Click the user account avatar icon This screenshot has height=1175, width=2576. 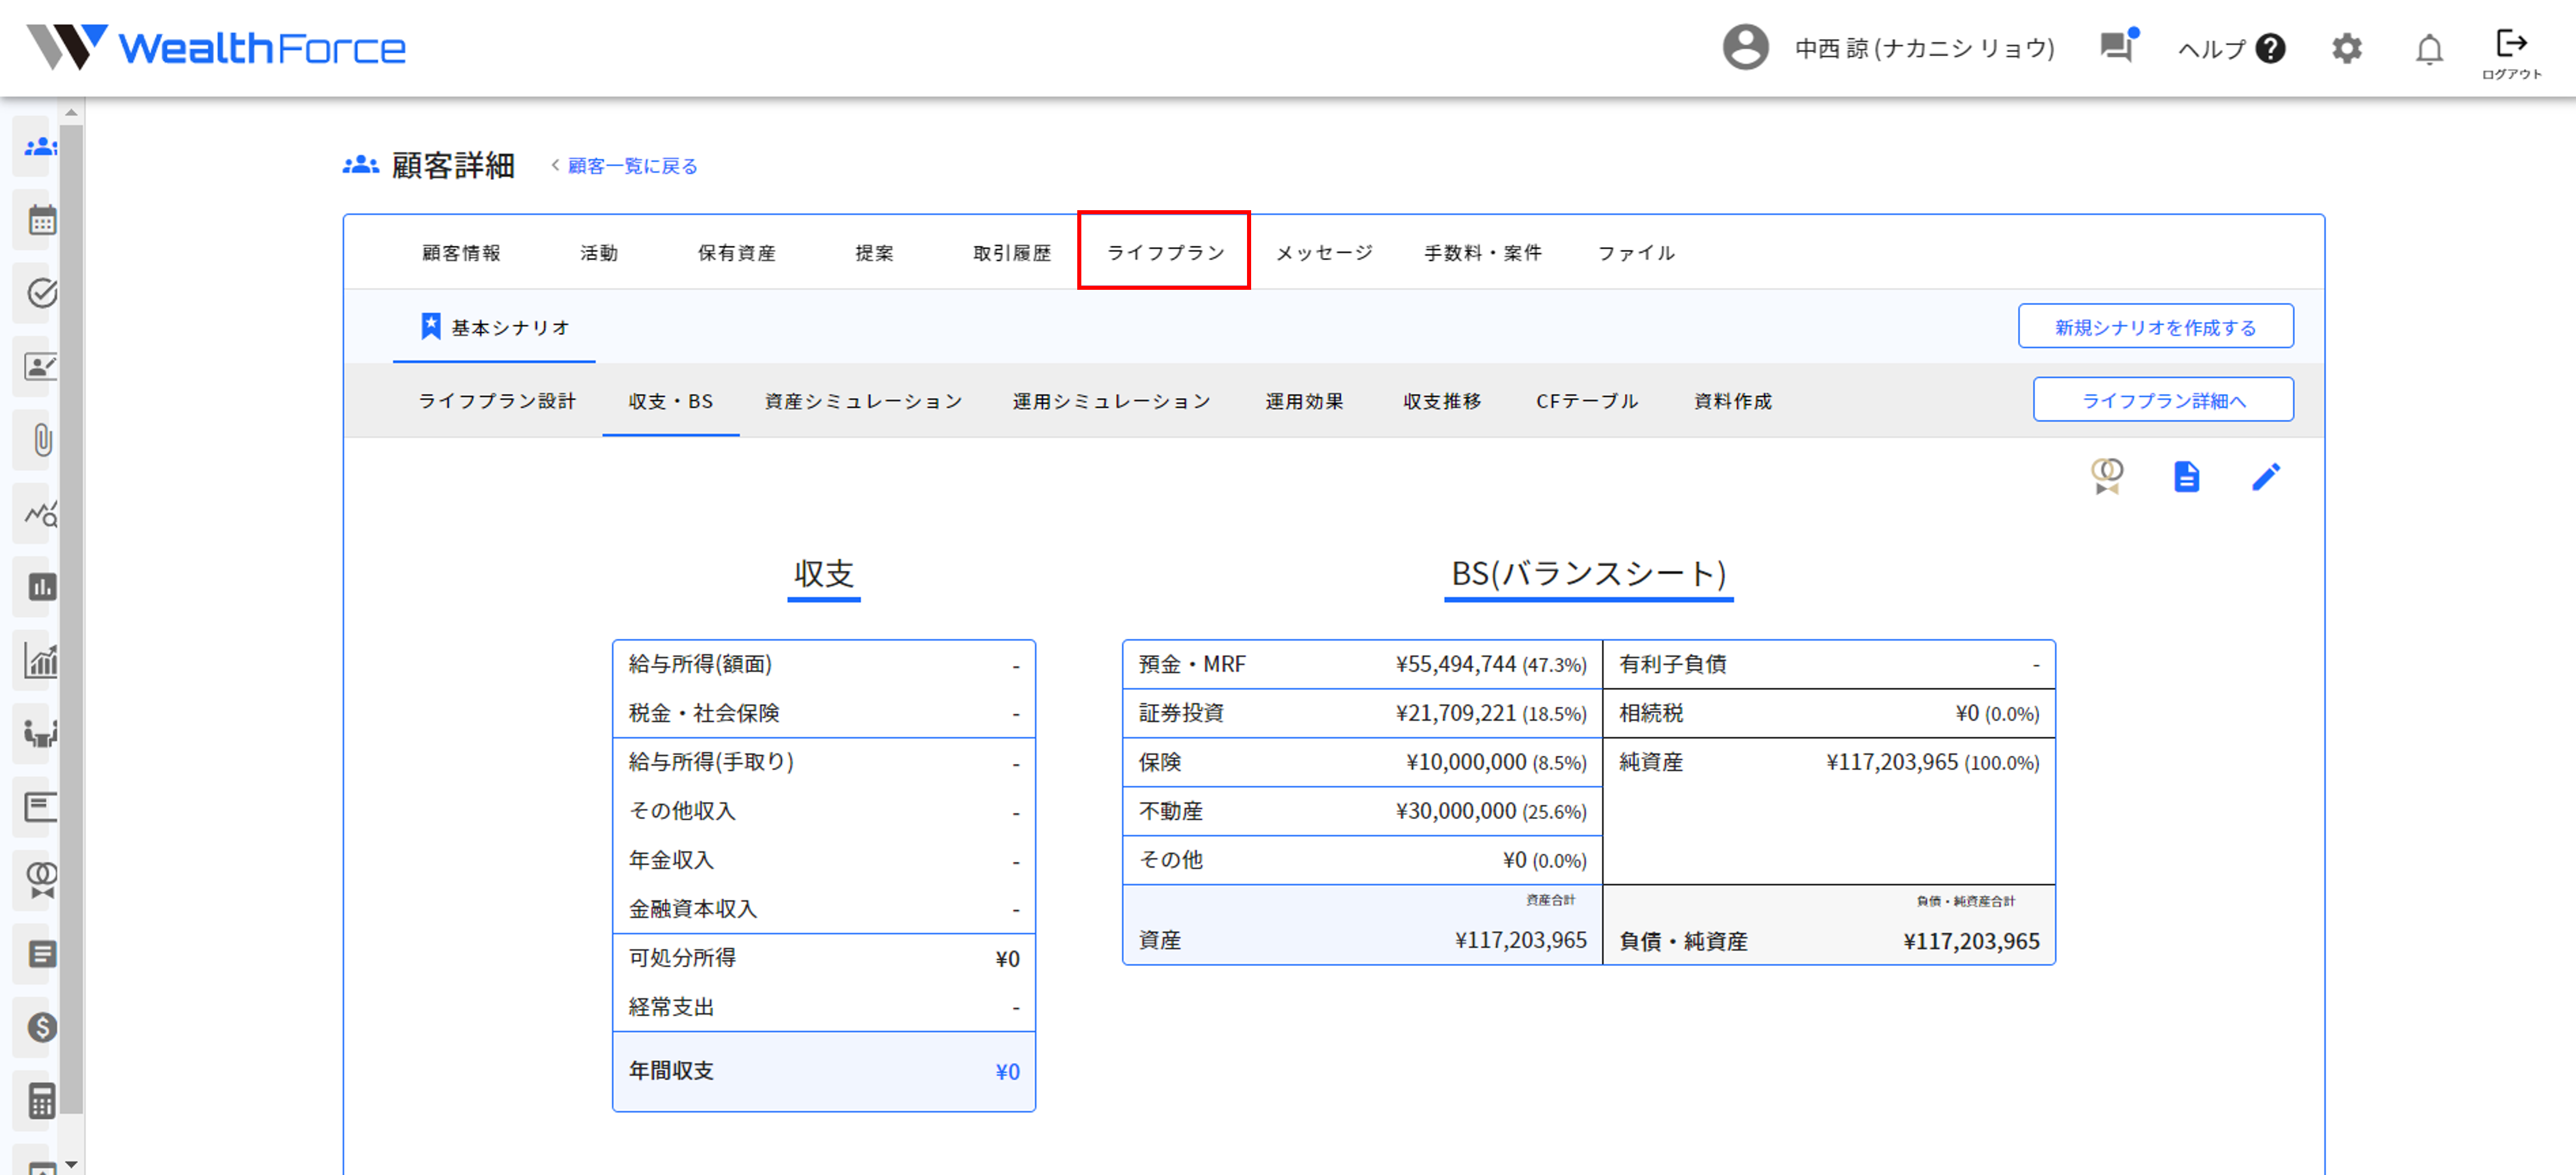point(1745,48)
